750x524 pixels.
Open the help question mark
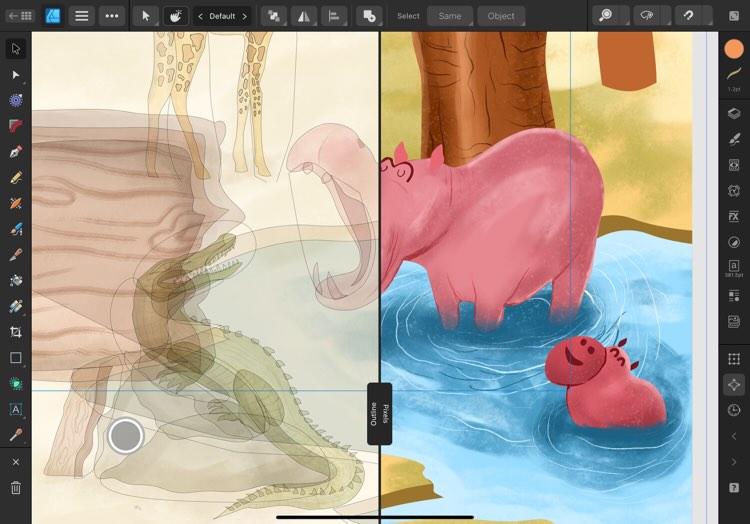734,488
